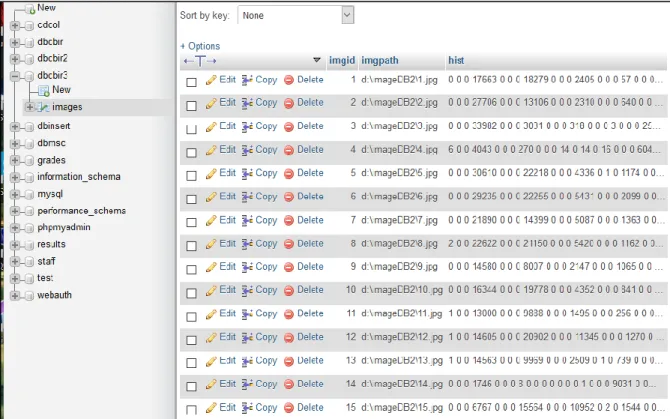Click the pencil Edit icon for imgid 1

[x=211, y=80]
